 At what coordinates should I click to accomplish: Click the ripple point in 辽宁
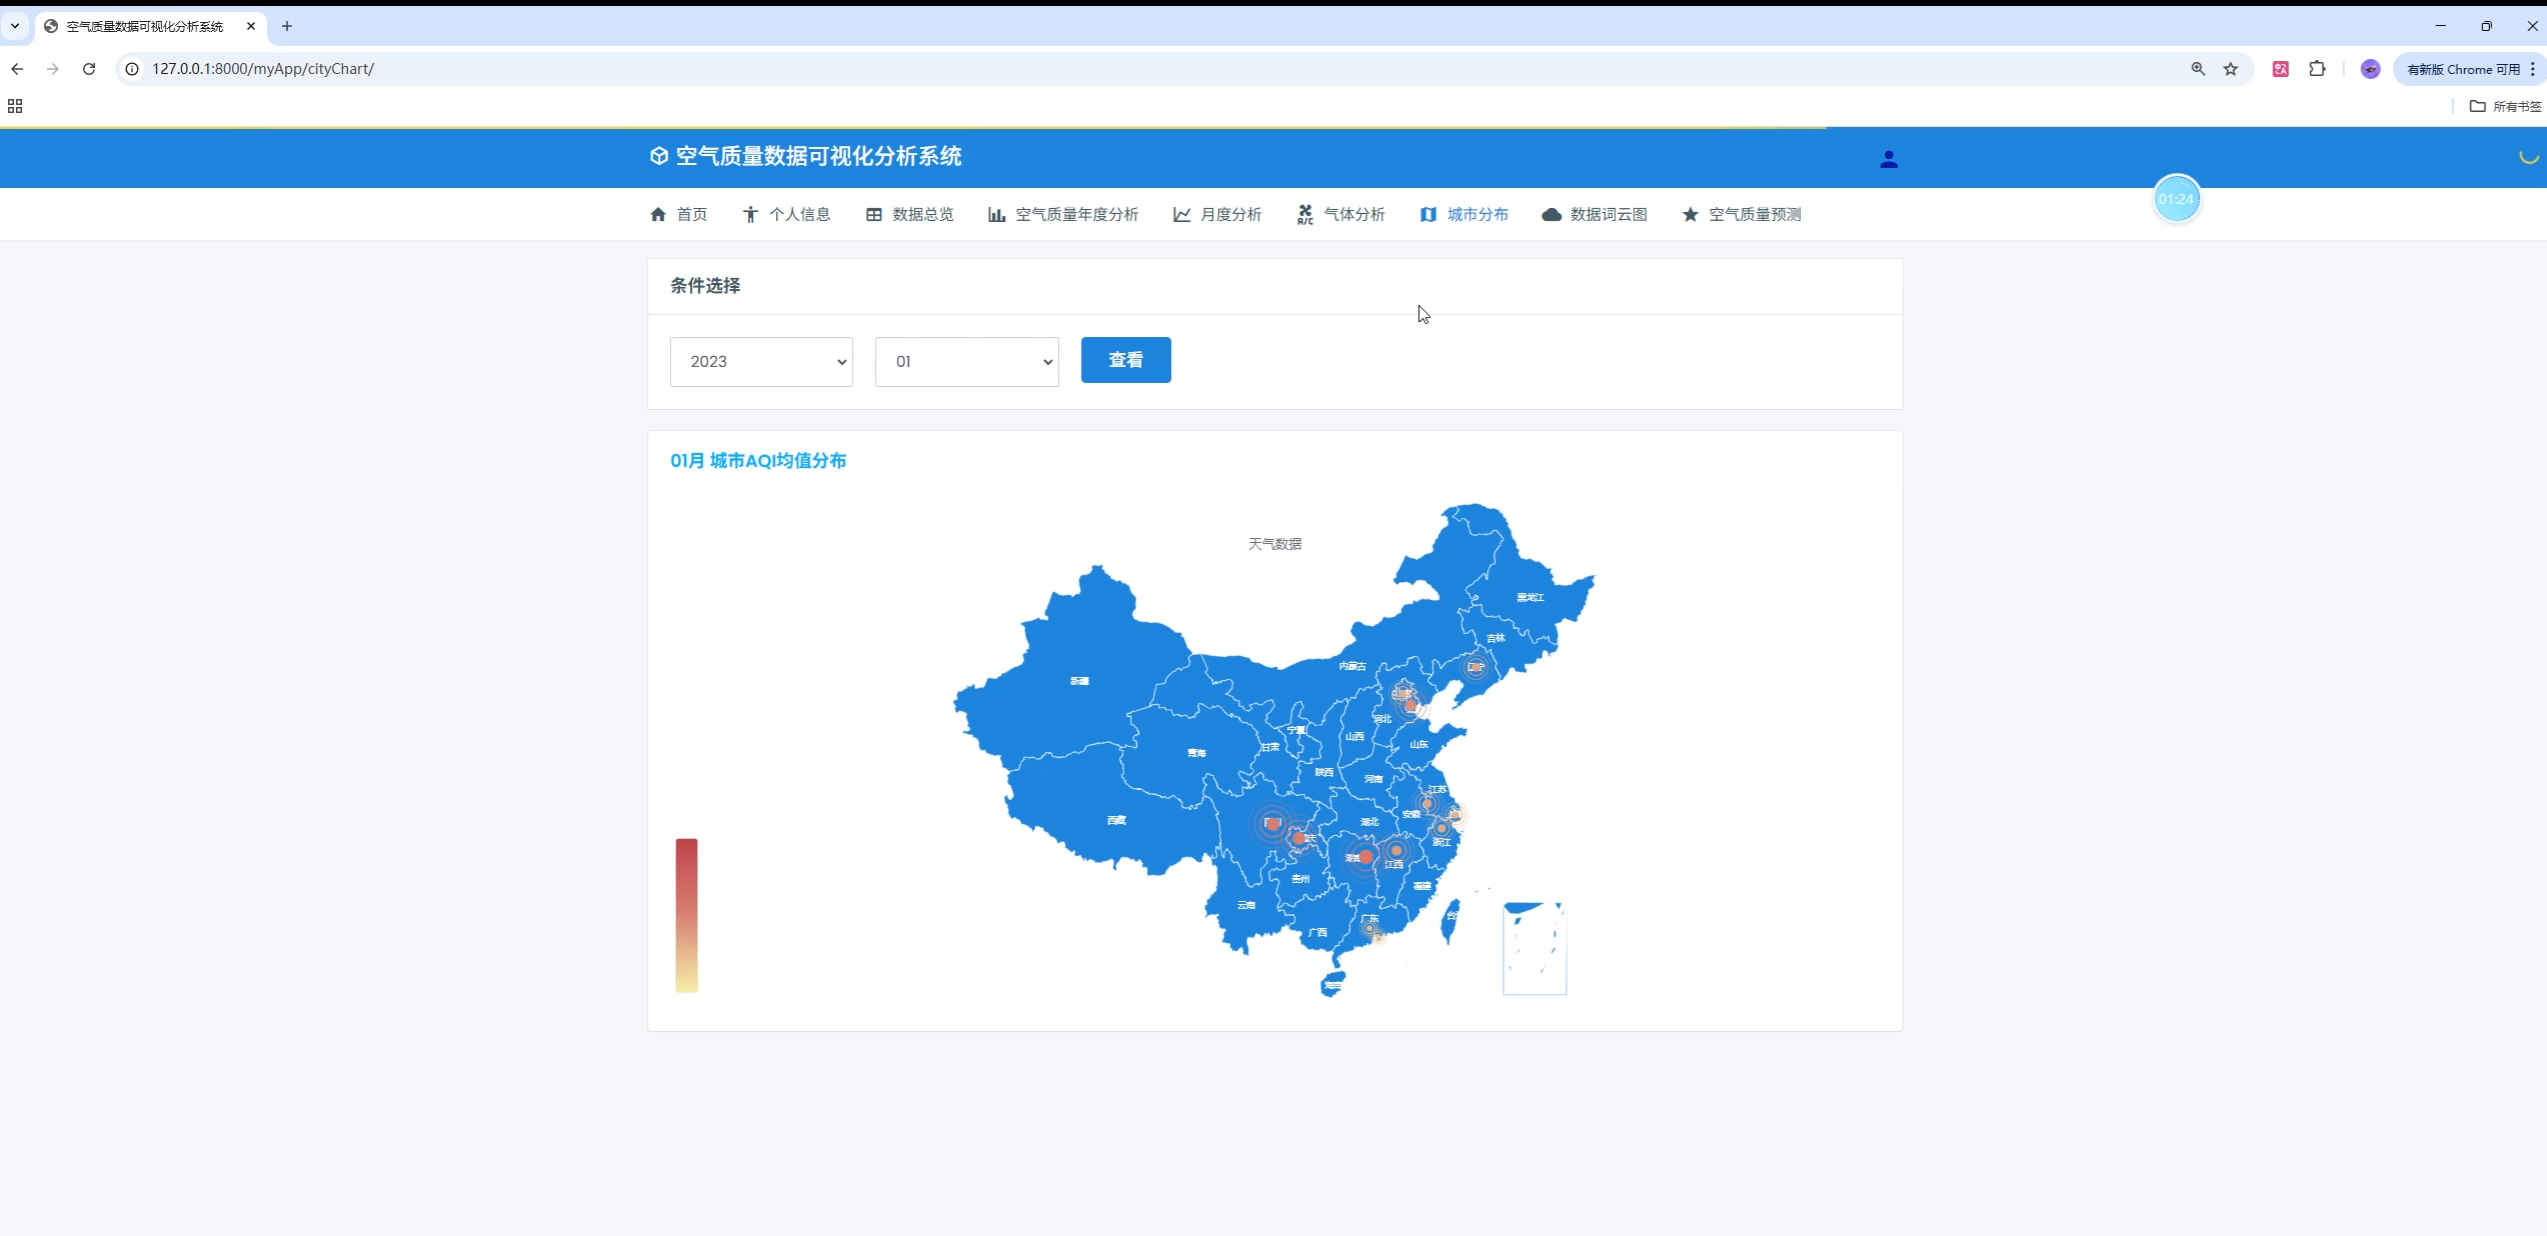point(1476,666)
